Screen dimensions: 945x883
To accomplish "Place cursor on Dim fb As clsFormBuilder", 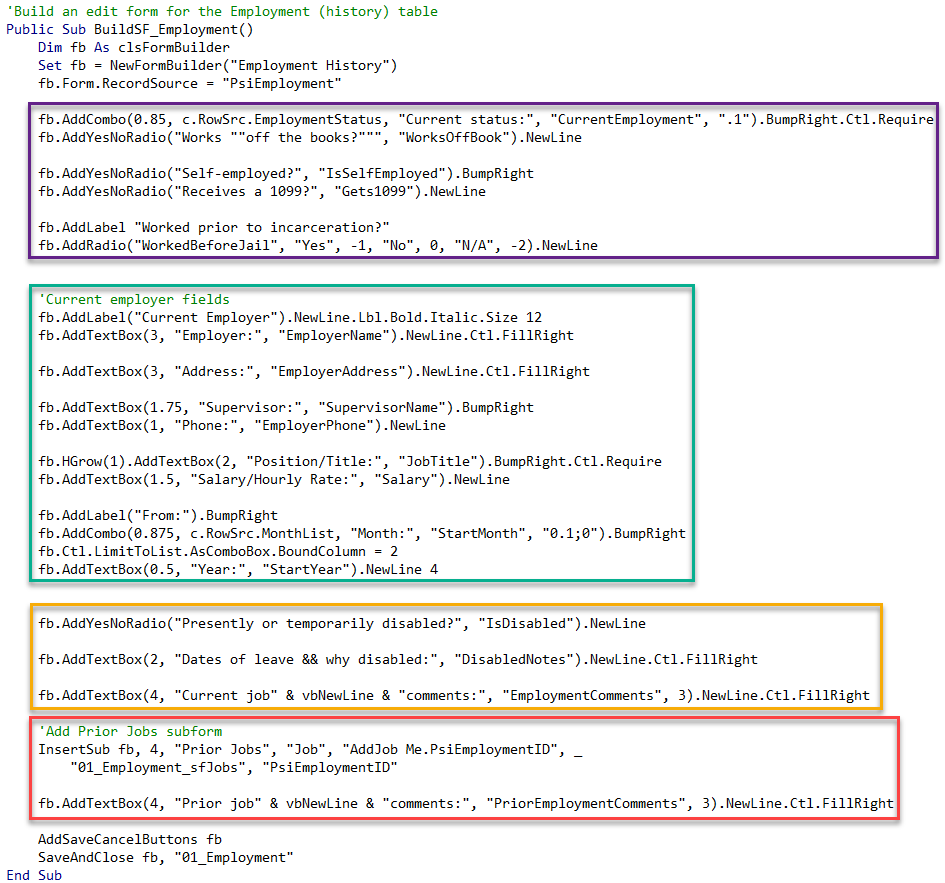I will pos(134,48).
